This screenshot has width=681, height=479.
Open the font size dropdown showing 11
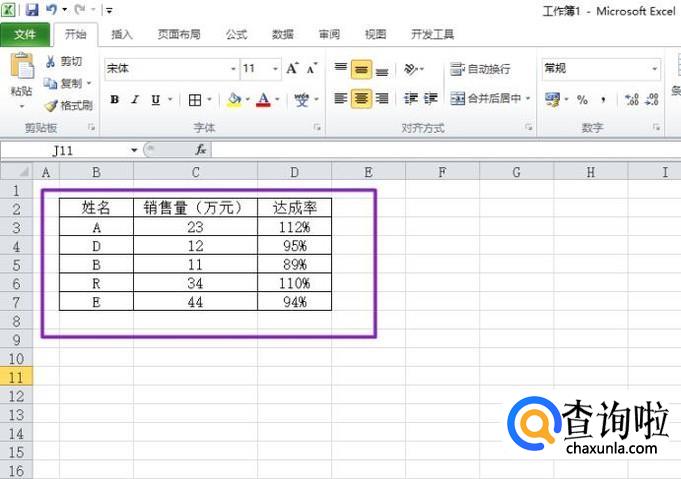pyautogui.click(x=275, y=69)
